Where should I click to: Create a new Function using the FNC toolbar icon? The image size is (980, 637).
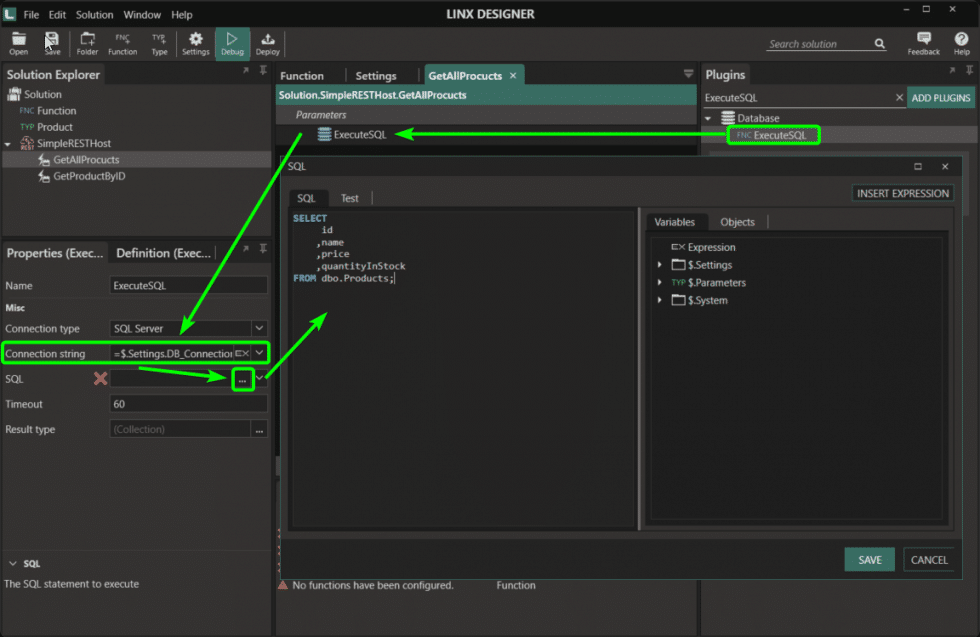(122, 43)
